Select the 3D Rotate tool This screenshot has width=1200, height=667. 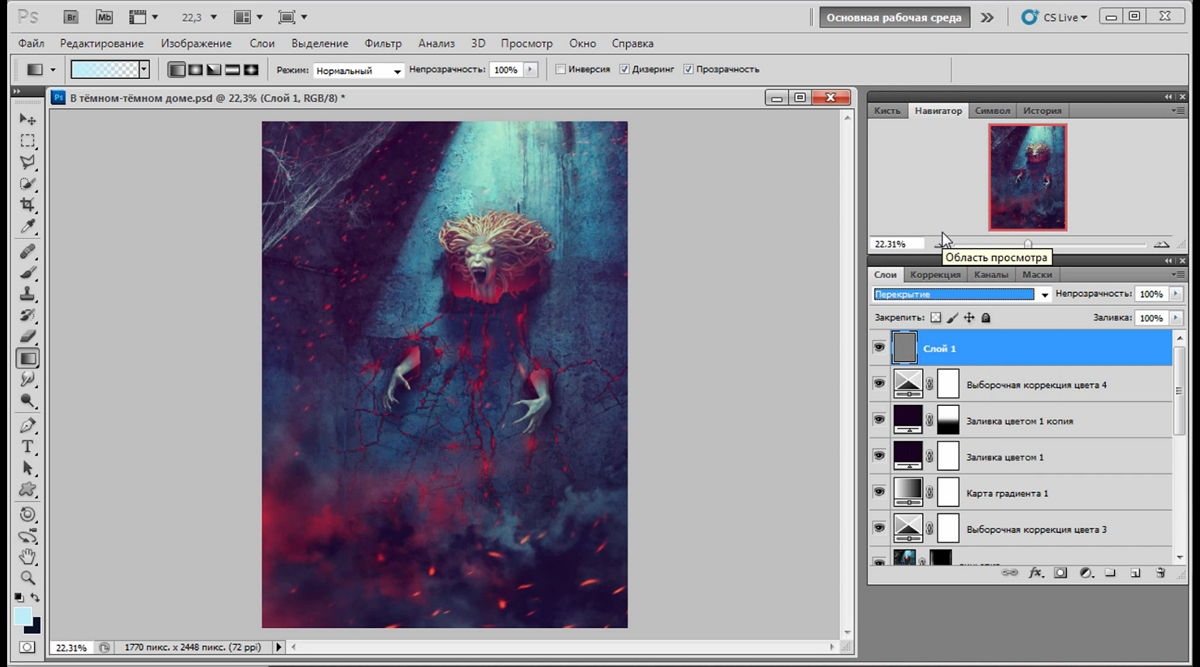point(28,514)
